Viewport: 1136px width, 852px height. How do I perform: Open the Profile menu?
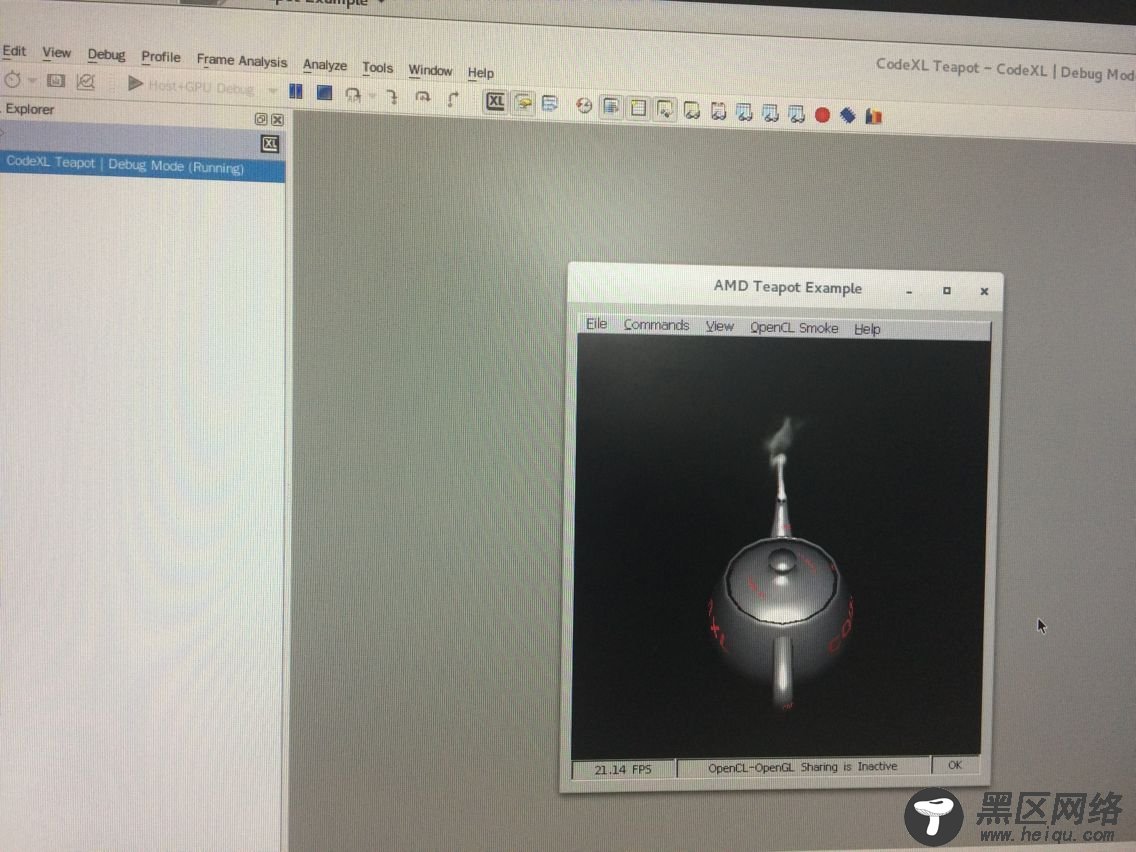coord(161,57)
